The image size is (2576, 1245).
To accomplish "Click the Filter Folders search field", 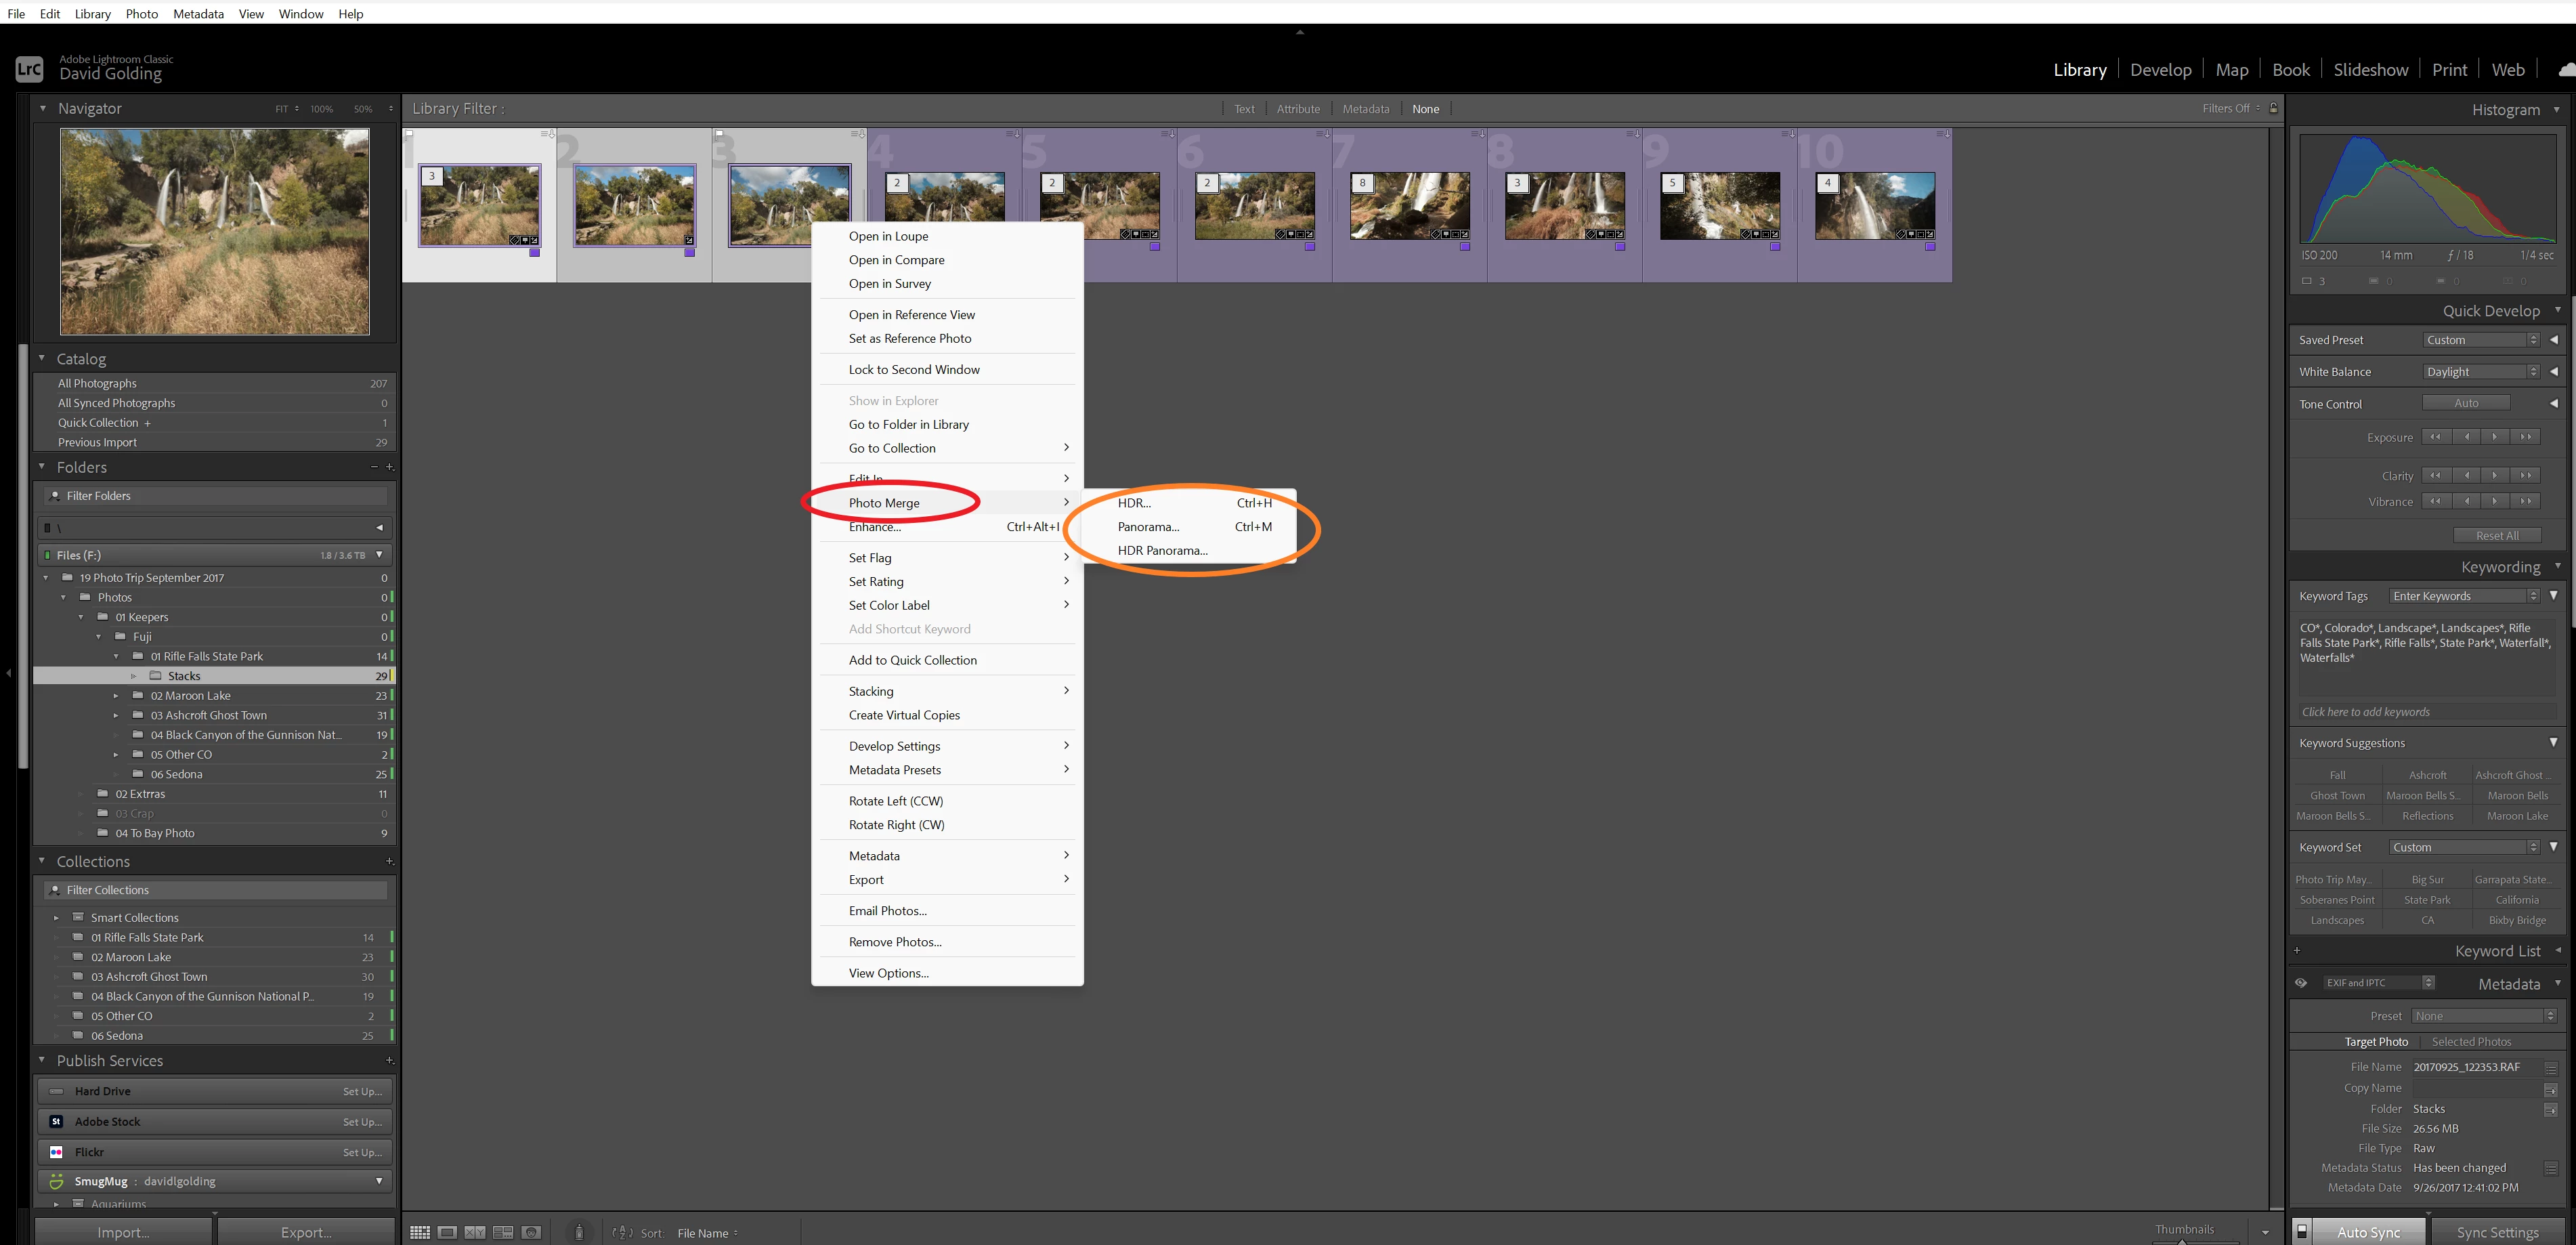I will tap(215, 495).
